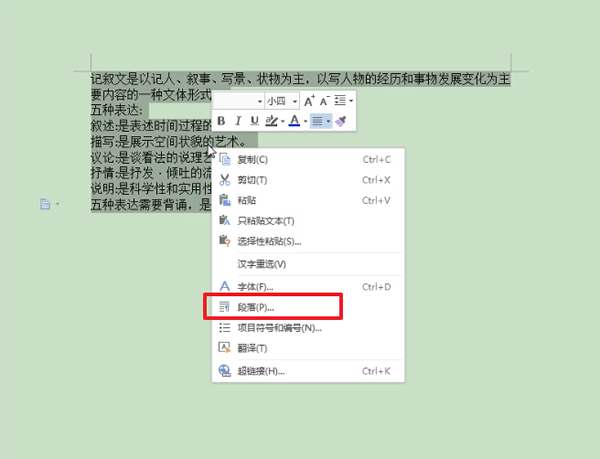Click the scissors icon for Cut
The width and height of the screenshot is (600, 459).
225,180
